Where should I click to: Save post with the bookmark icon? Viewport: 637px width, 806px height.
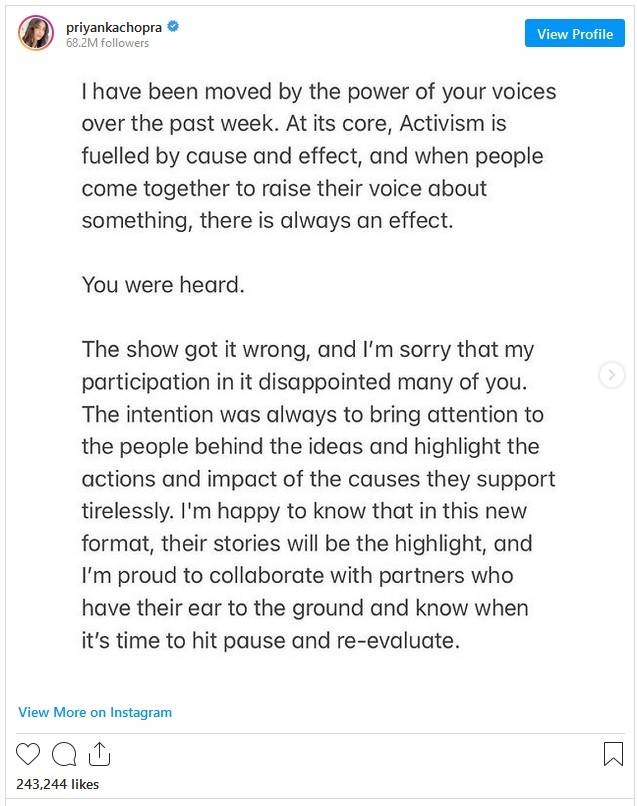coord(613,754)
